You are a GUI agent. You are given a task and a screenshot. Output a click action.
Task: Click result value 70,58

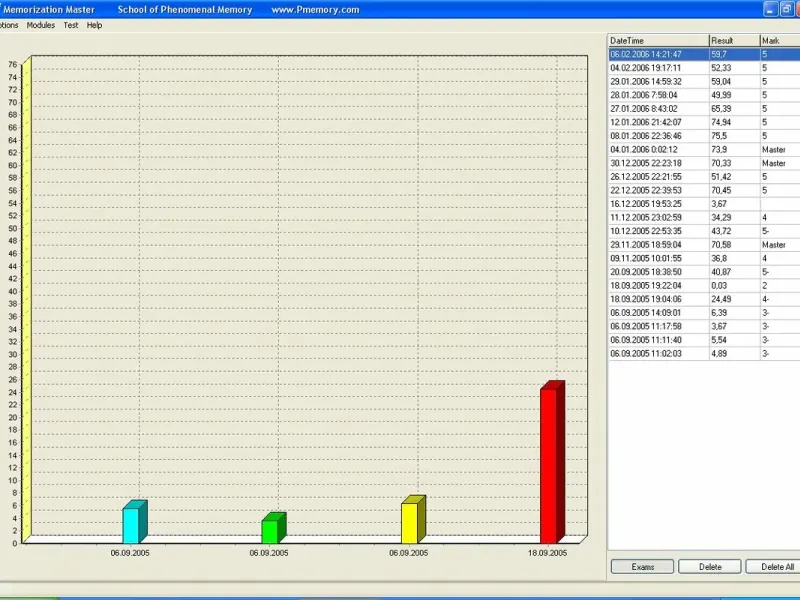pos(721,245)
